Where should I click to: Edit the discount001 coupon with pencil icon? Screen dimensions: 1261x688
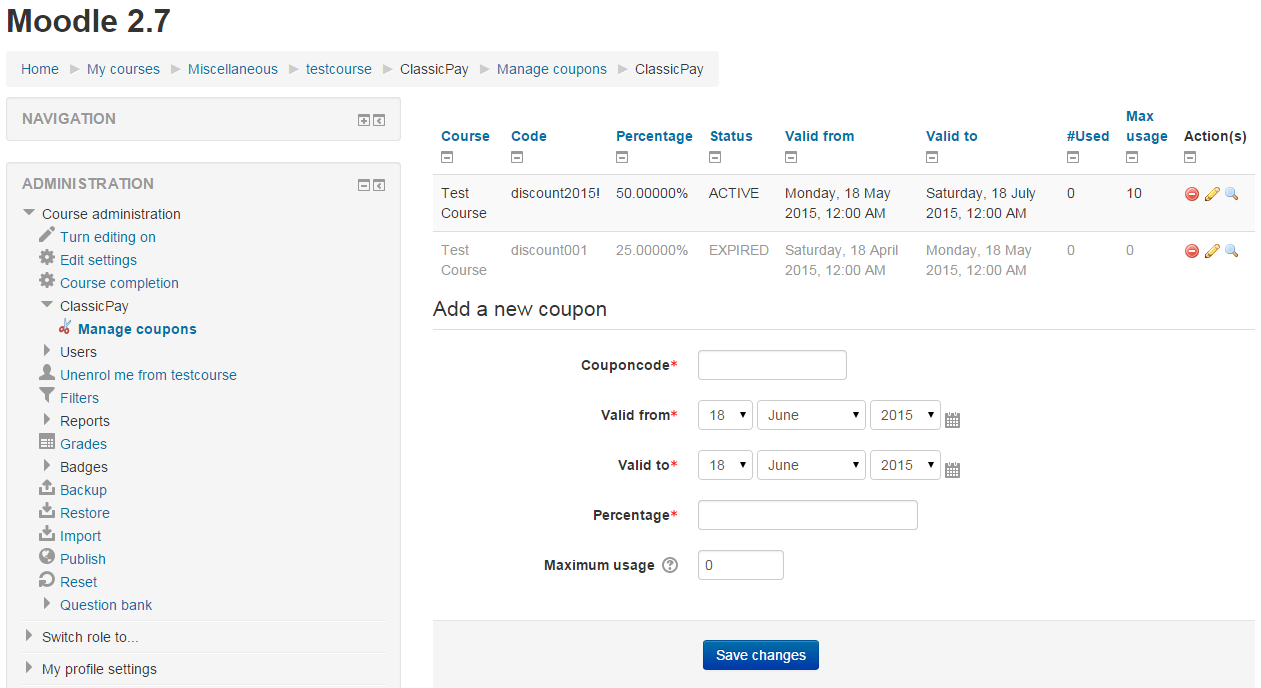(1212, 251)
